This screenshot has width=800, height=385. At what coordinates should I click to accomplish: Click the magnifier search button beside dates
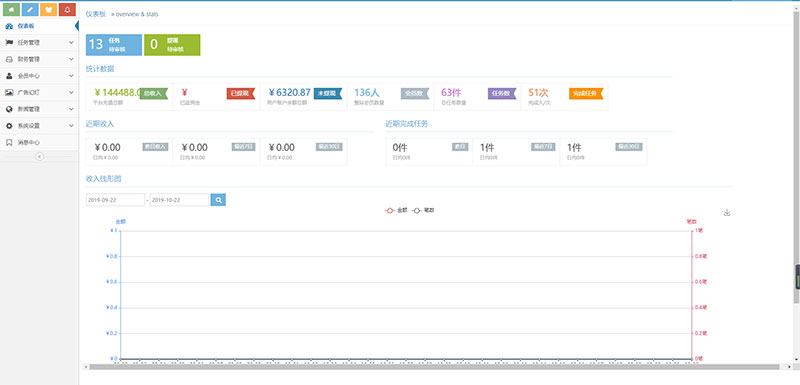click(x=218, y=200)
